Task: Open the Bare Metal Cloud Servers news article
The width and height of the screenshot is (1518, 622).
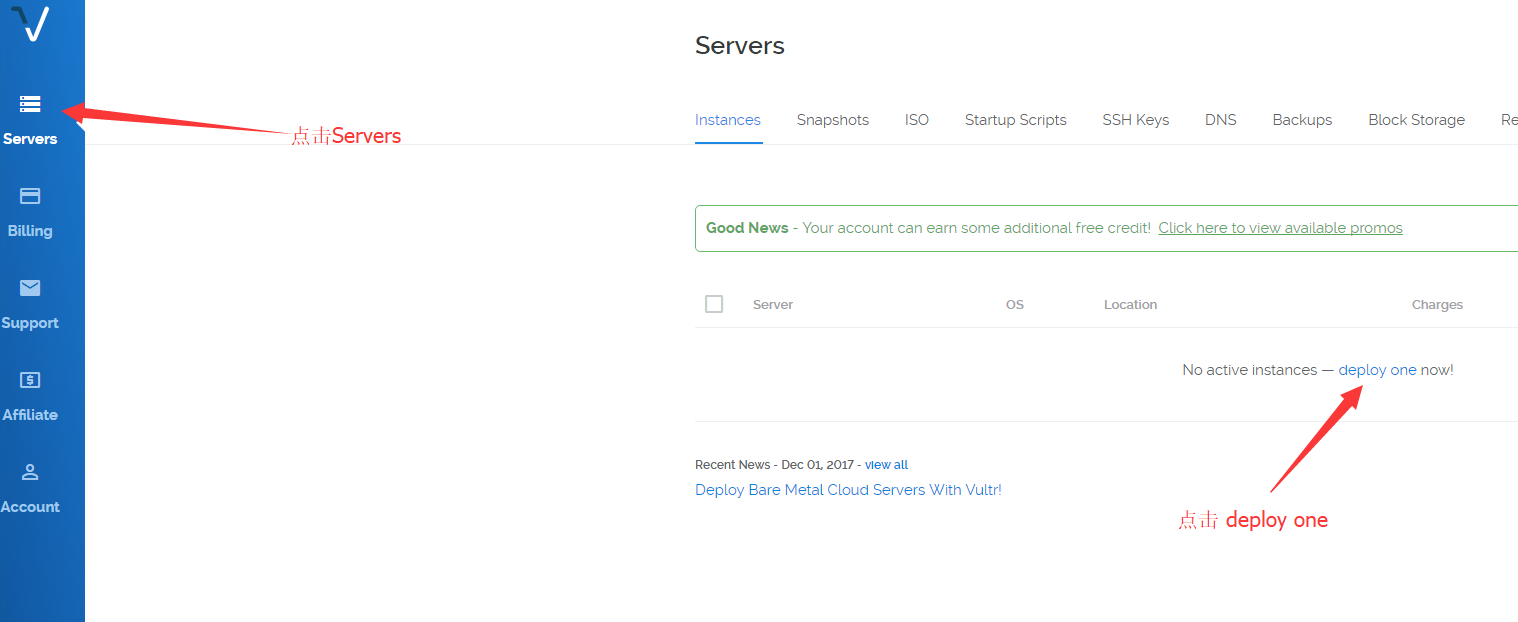Action: (848, 489)
